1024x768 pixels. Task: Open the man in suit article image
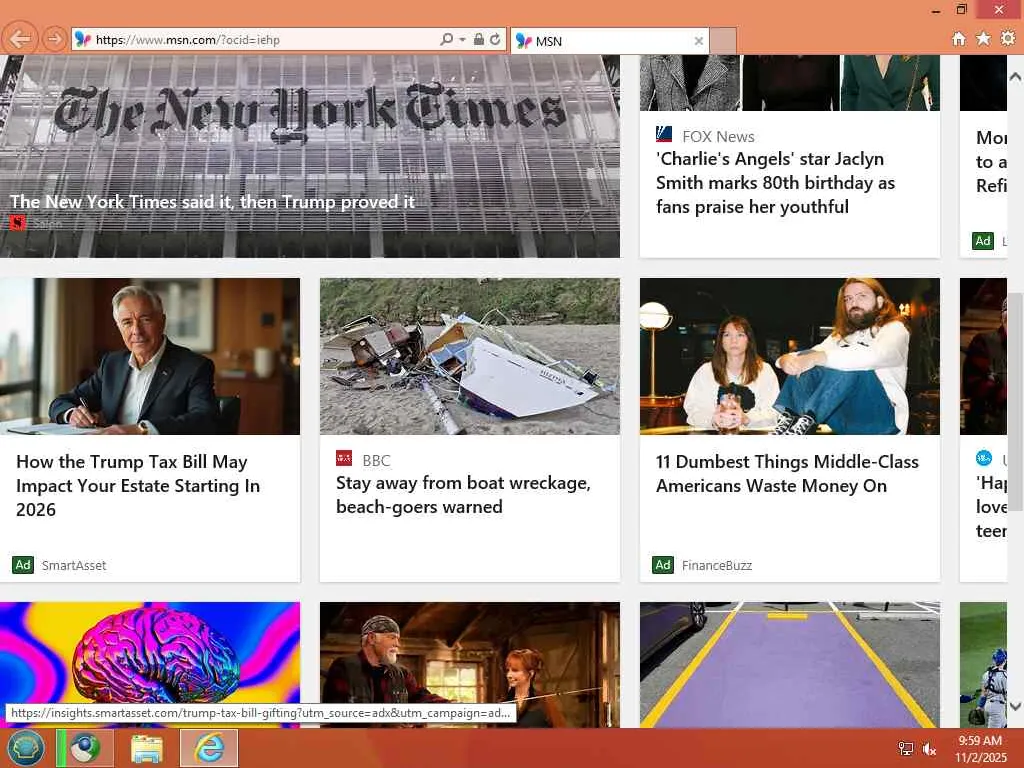(150, 357)
